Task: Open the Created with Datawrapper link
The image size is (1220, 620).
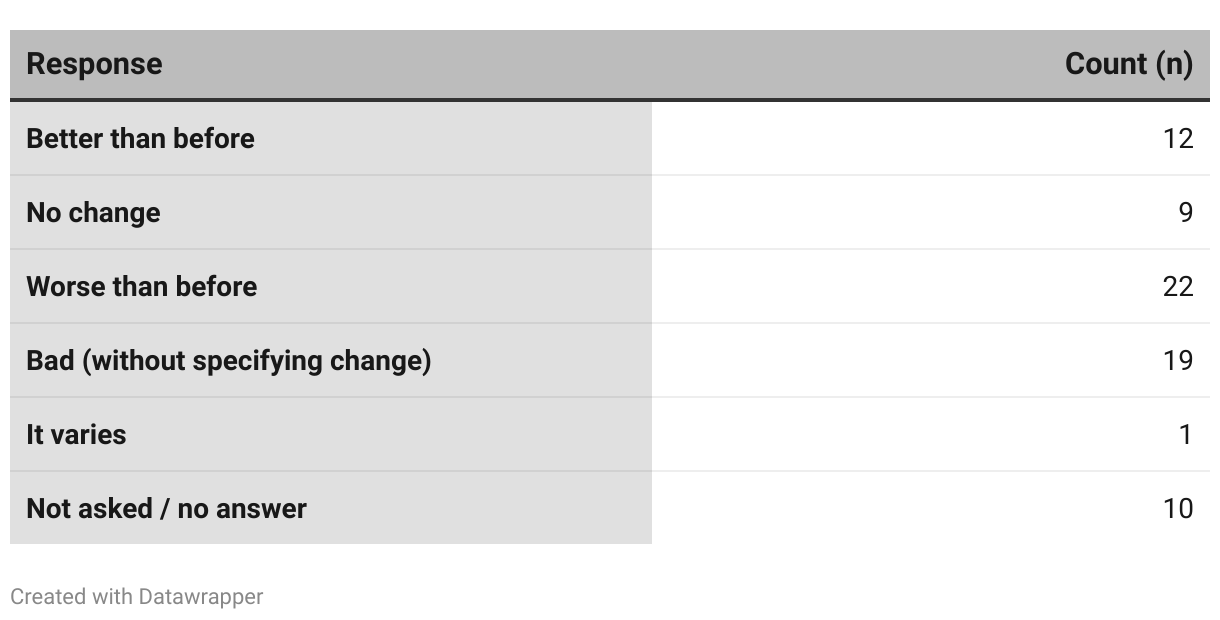Action: click(136, 597)
